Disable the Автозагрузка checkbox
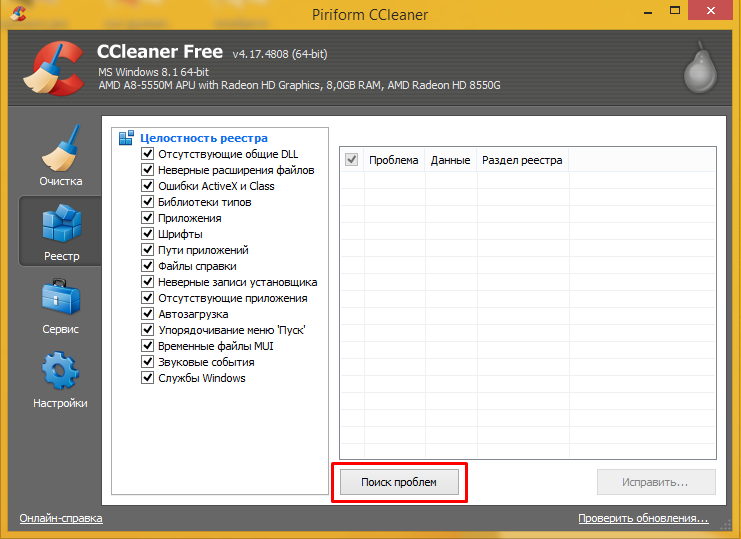741x539 pixels. (147, 314)
